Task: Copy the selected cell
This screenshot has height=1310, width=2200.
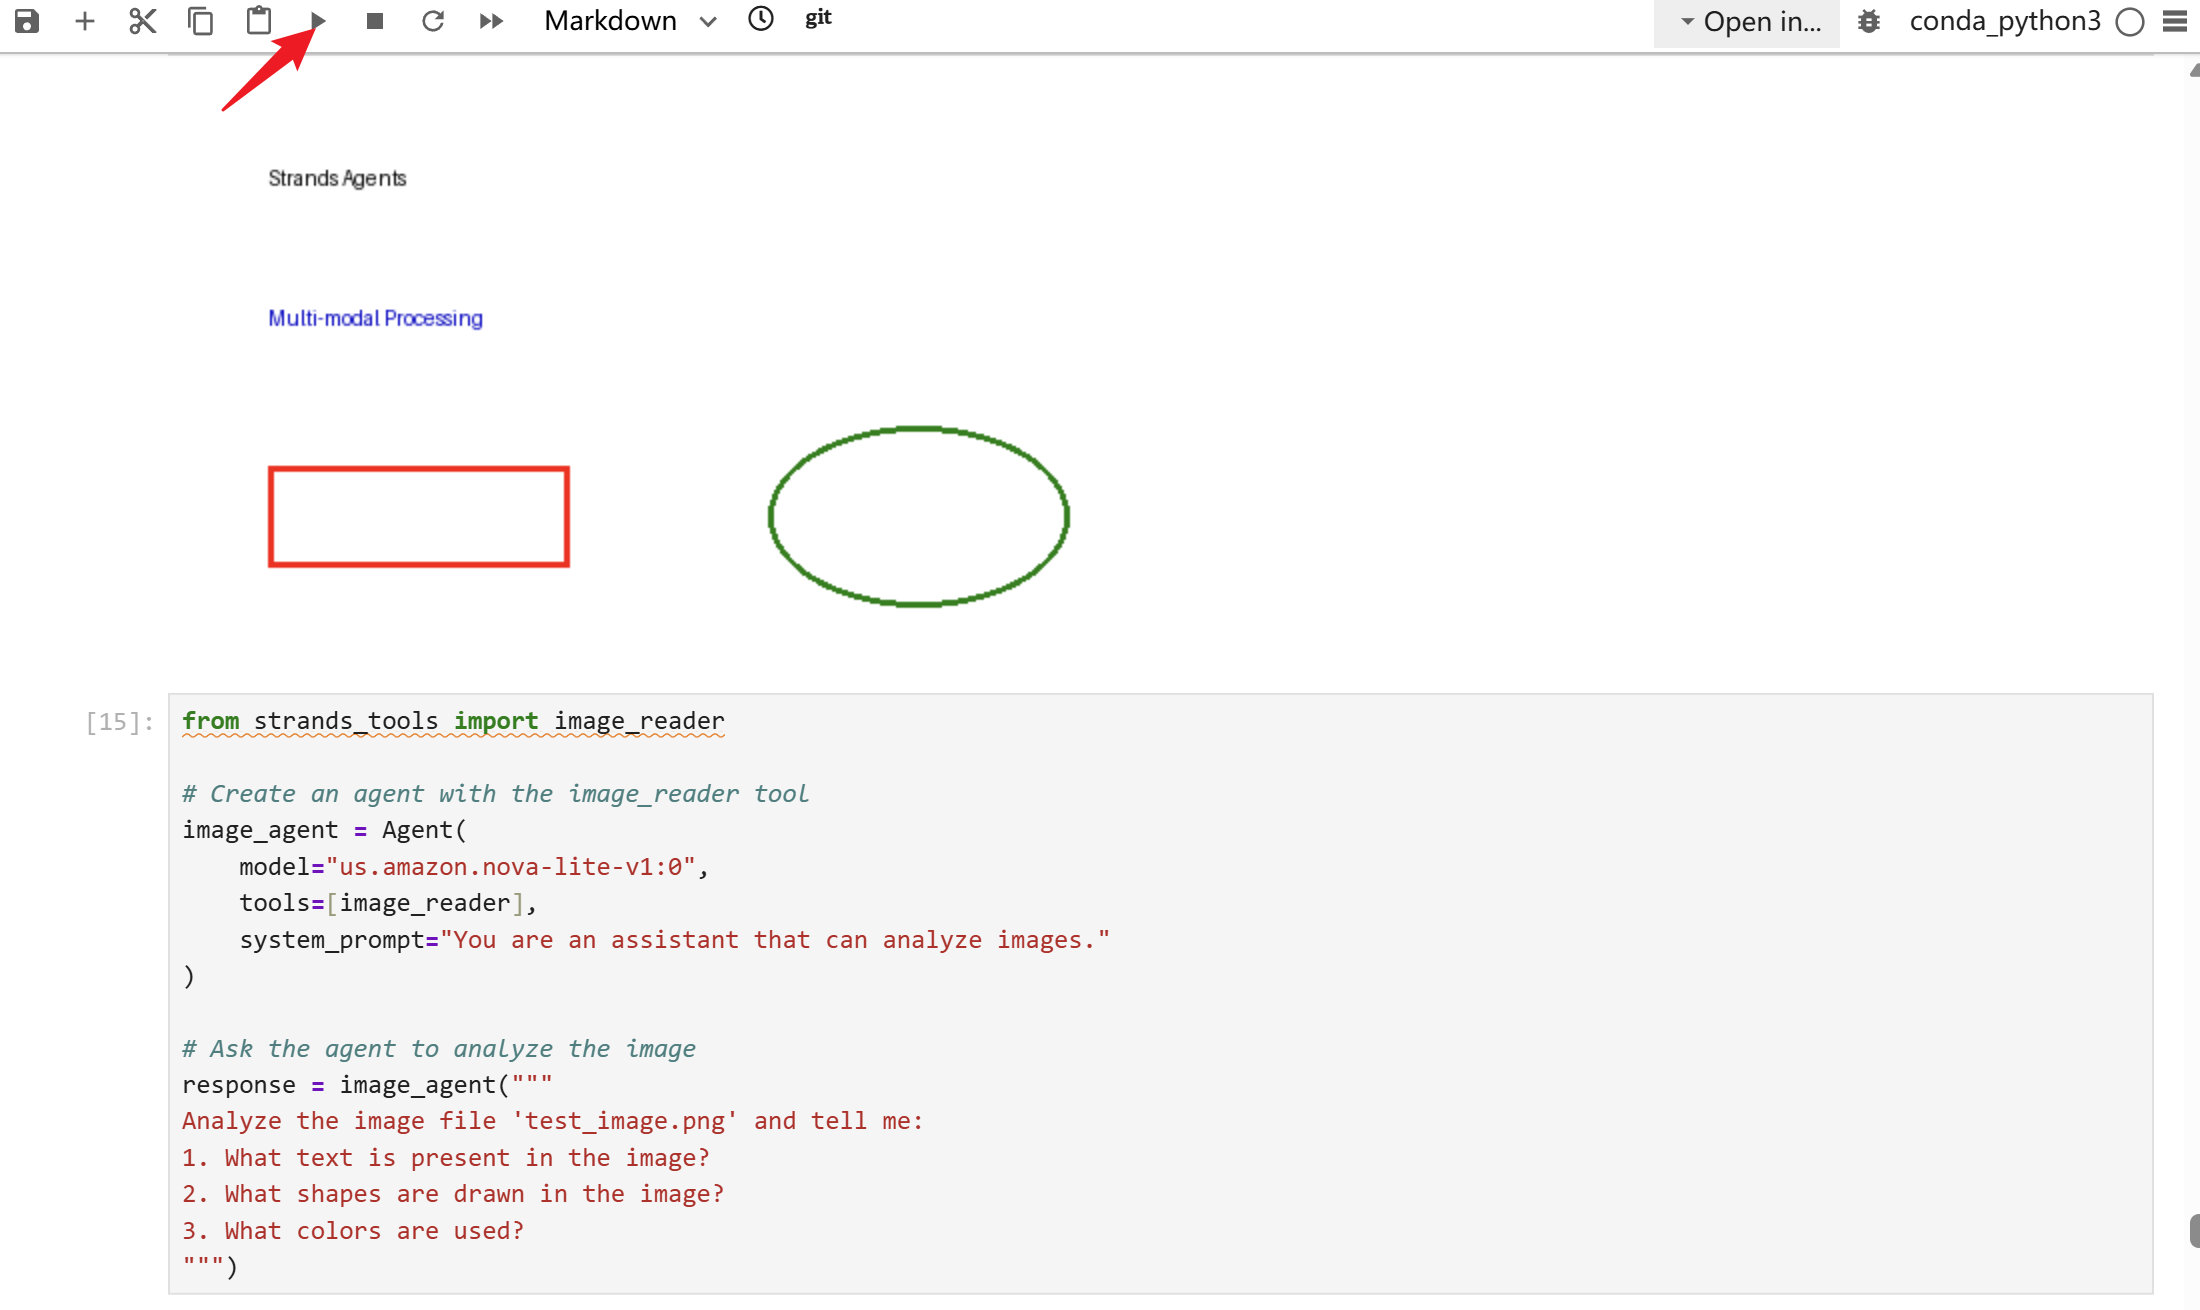Action: tap(201, 21)
